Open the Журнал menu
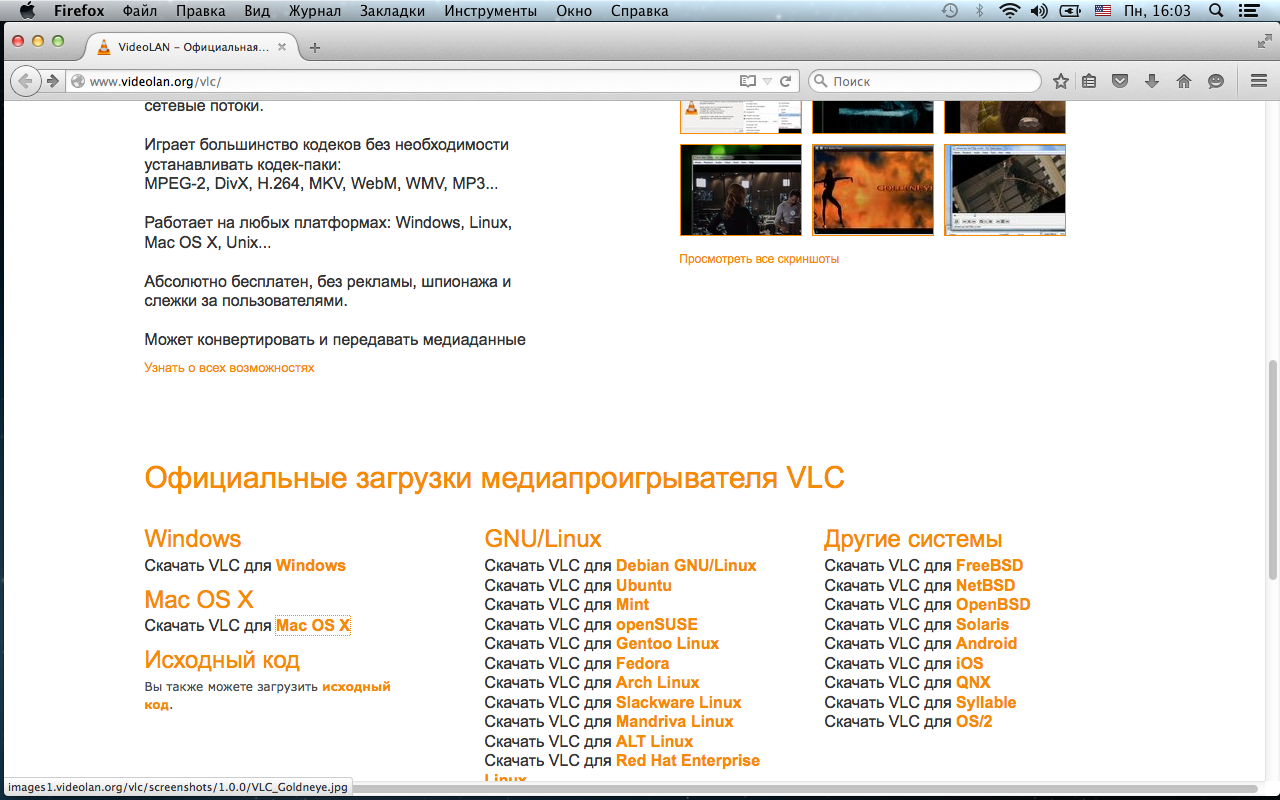Viewport: 1280px width, 800px height. [315, 11]
